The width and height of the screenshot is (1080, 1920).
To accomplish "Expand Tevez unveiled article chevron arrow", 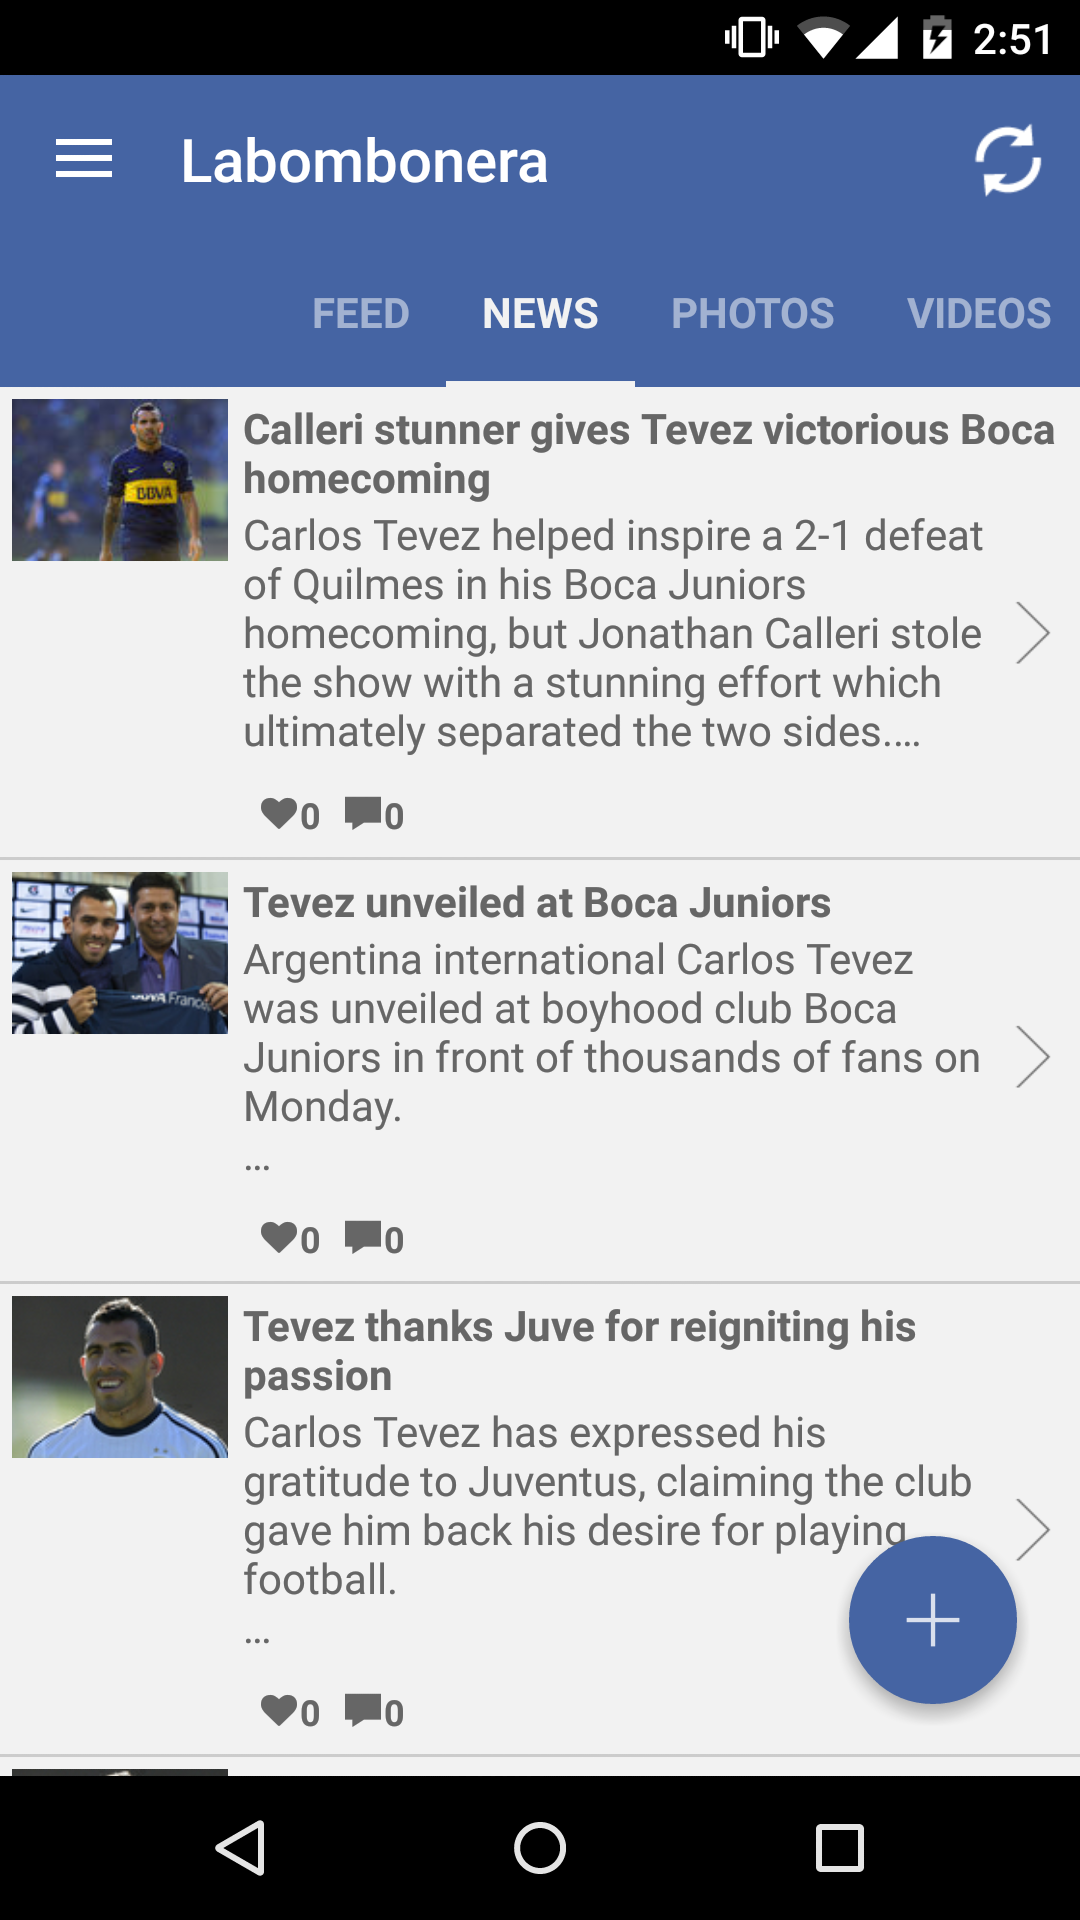I will (1032, 1057).
